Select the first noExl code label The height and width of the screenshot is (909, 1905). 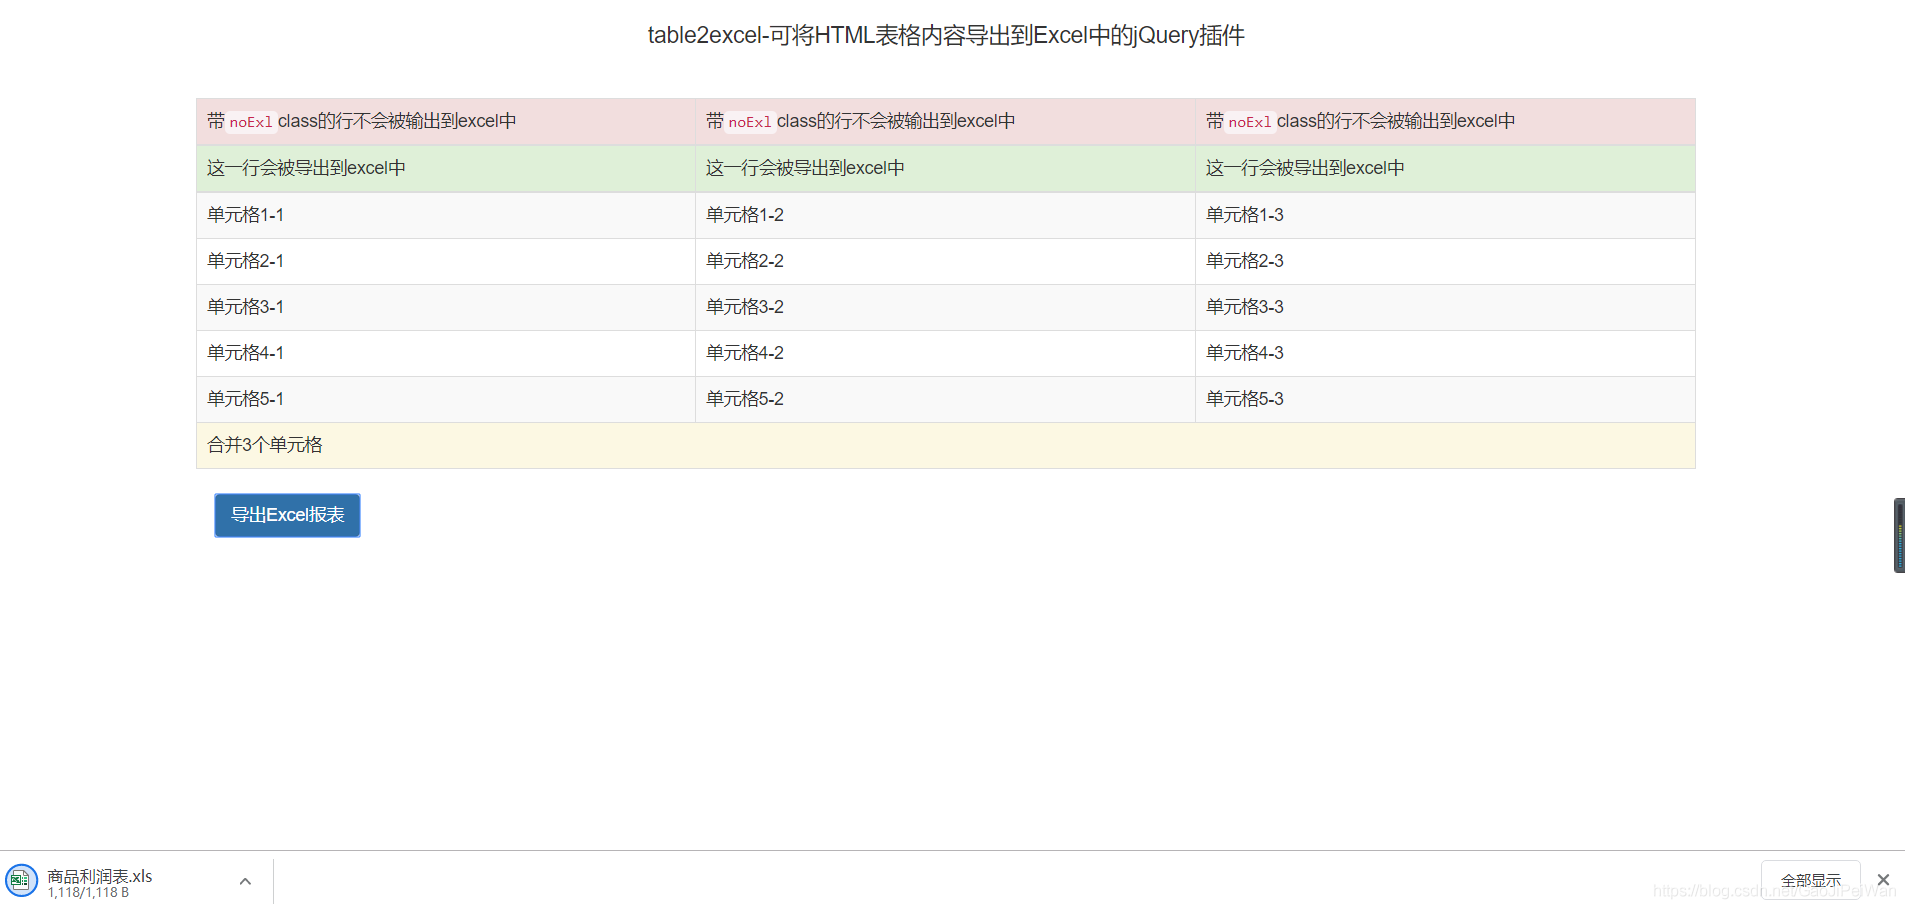point(251,122)
